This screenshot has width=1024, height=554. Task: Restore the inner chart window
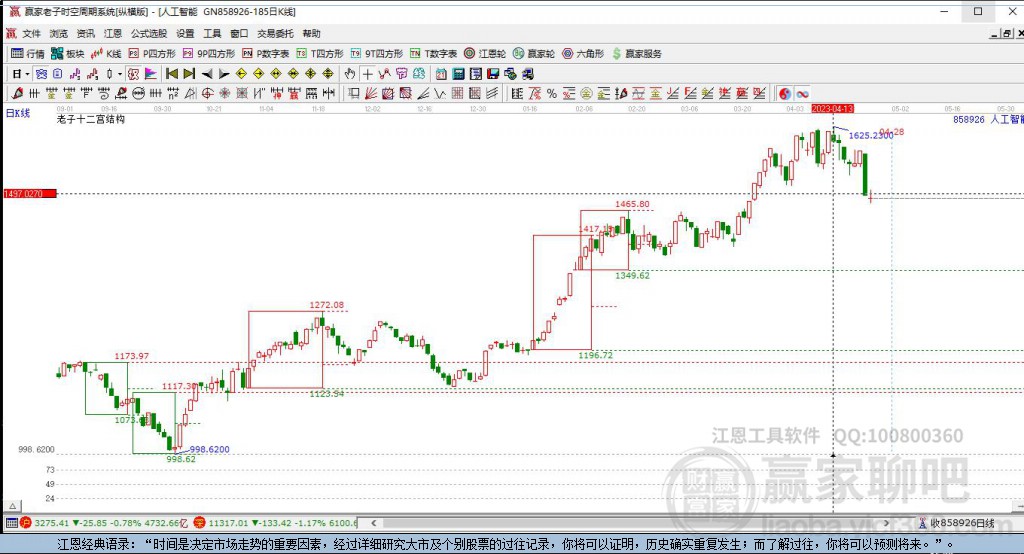point(1007,33)
